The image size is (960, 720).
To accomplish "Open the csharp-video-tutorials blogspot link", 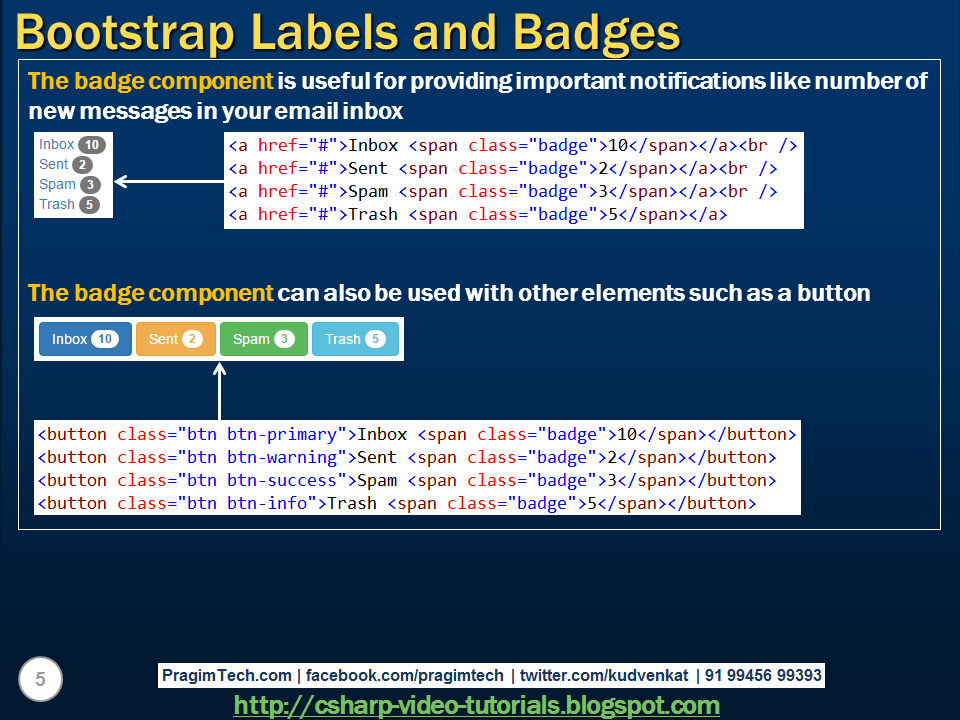I will click(x=480, y=704).
